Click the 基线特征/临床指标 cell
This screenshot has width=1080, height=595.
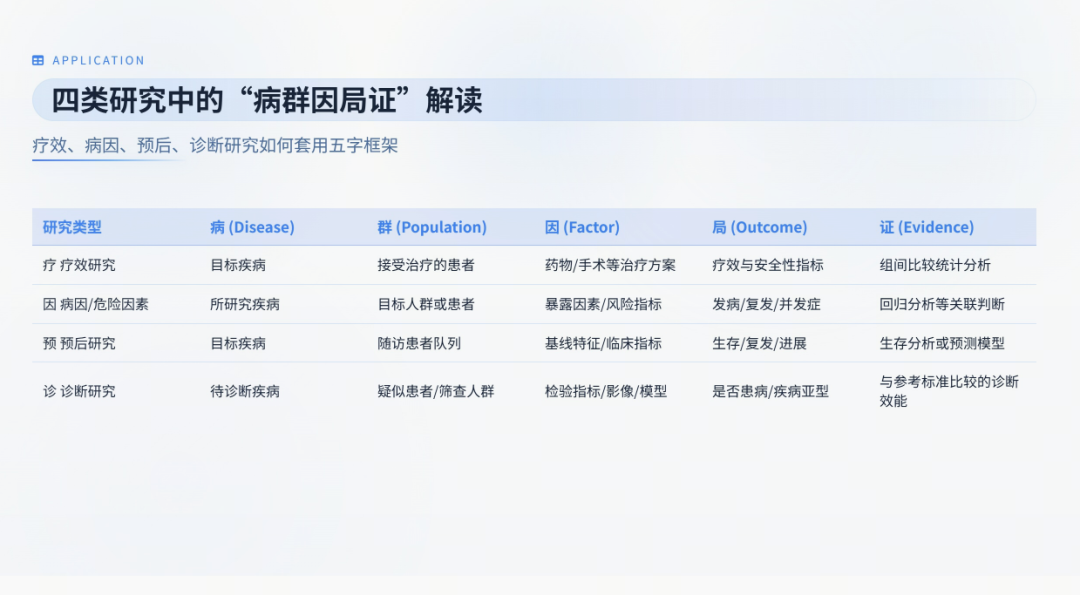[x=603, y=344]
